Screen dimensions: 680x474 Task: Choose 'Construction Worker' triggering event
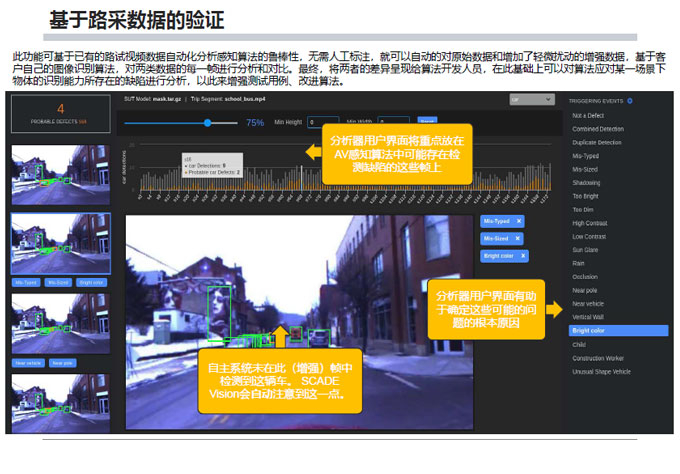click(597, 357)
